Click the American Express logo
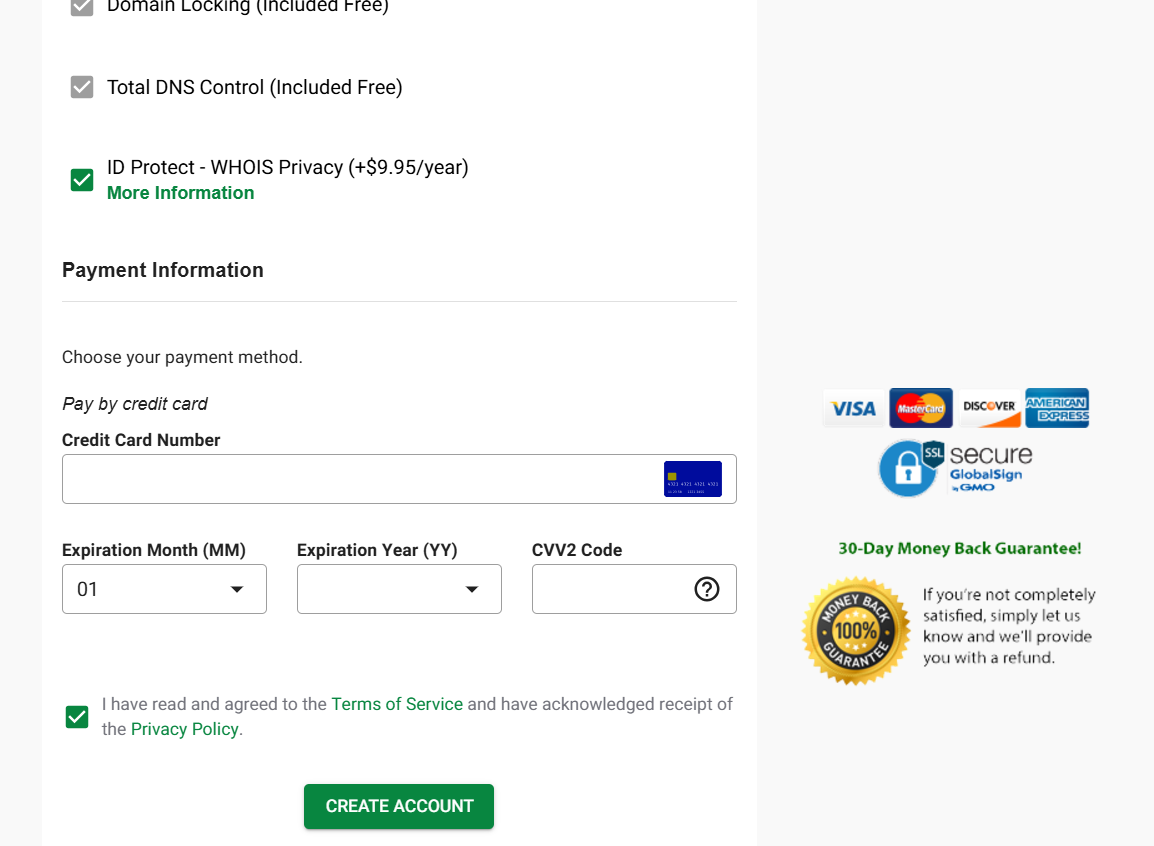The image size is (1154, 846). (1057, 408)
